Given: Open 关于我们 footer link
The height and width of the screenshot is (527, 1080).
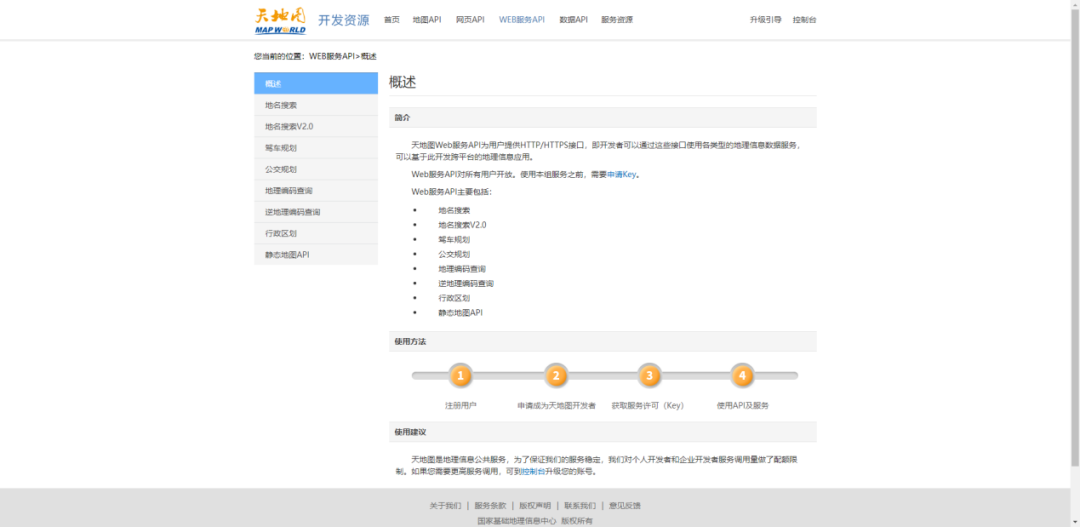Looking at the screenshot, I should pyautogui.click(x=445, y=506).
